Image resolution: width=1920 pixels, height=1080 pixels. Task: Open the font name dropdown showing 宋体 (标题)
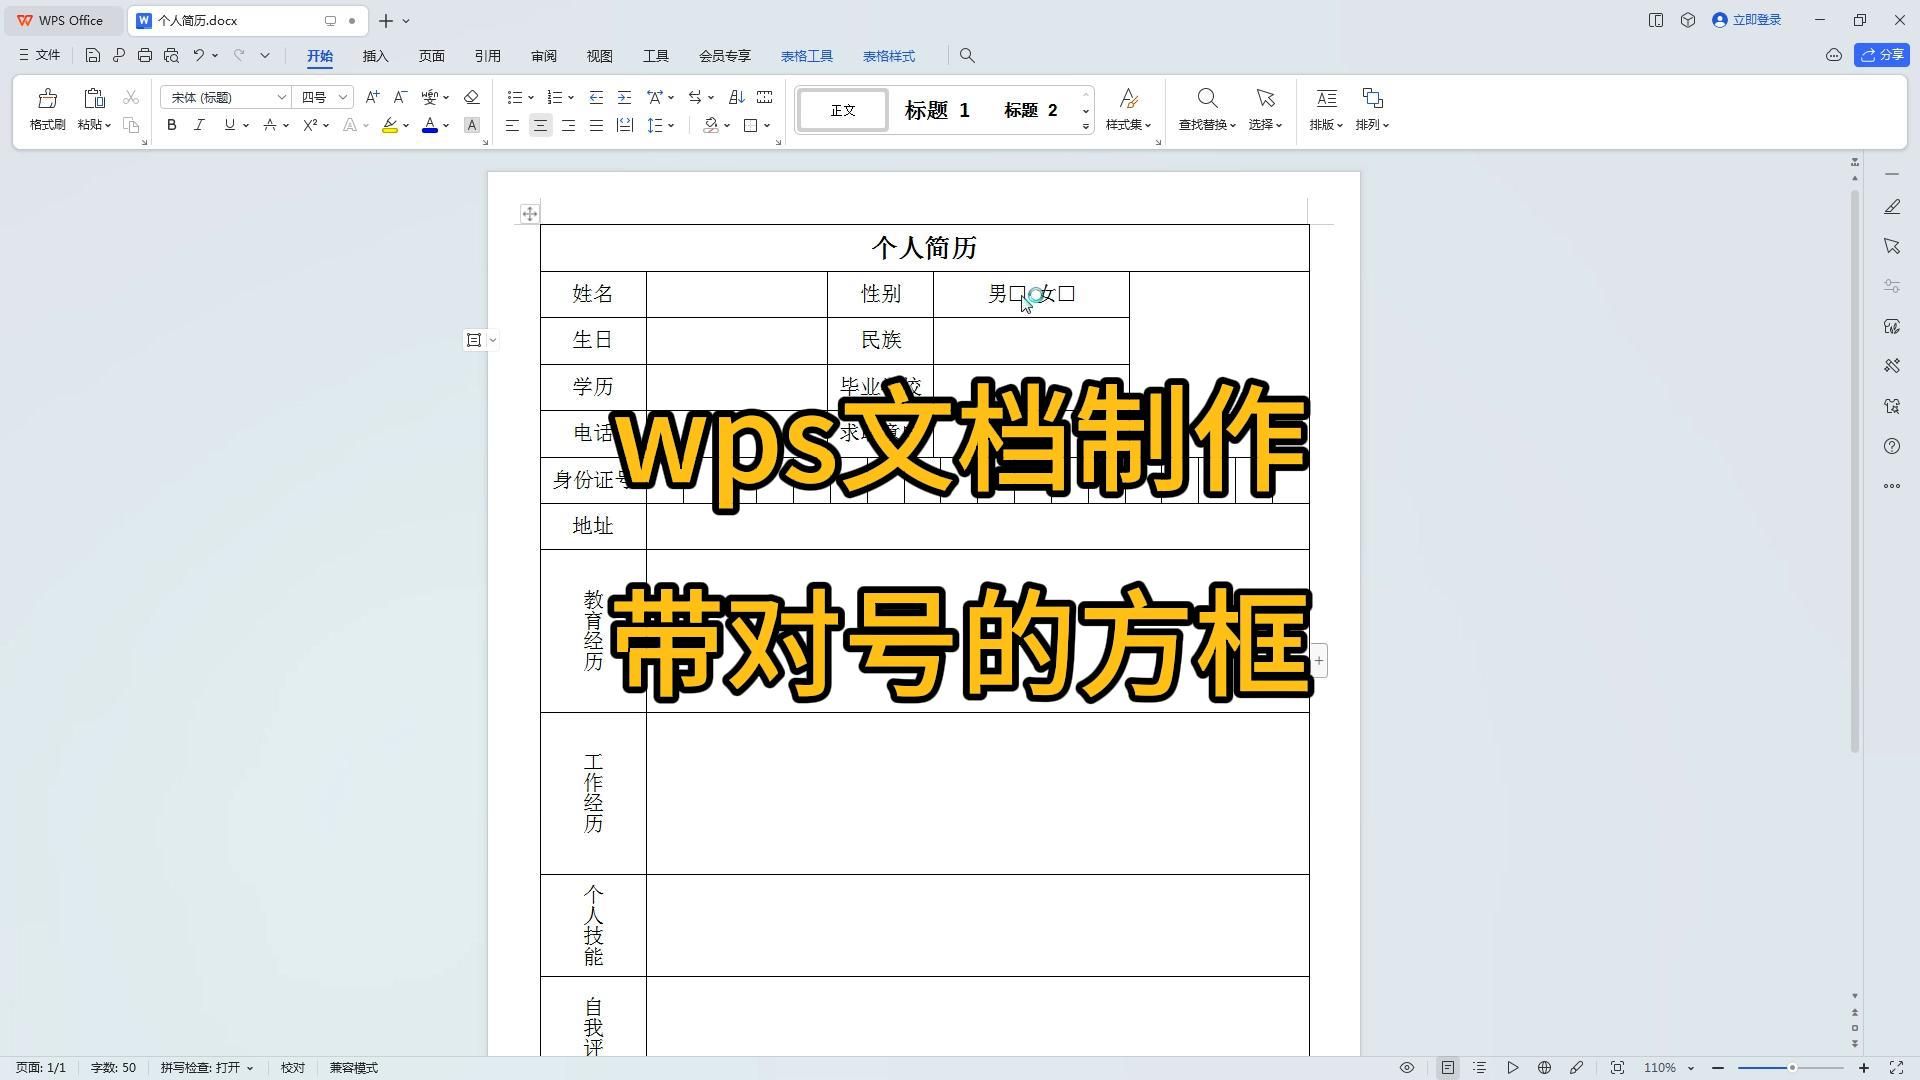point(282,97)
